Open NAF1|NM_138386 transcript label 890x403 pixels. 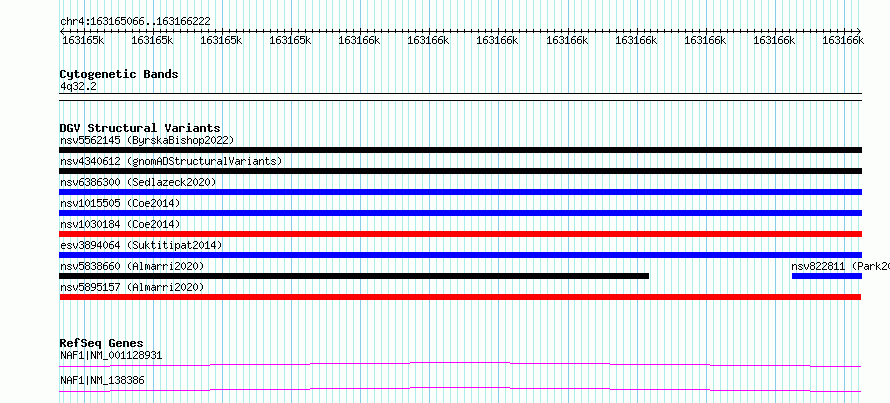pos(102,380)
